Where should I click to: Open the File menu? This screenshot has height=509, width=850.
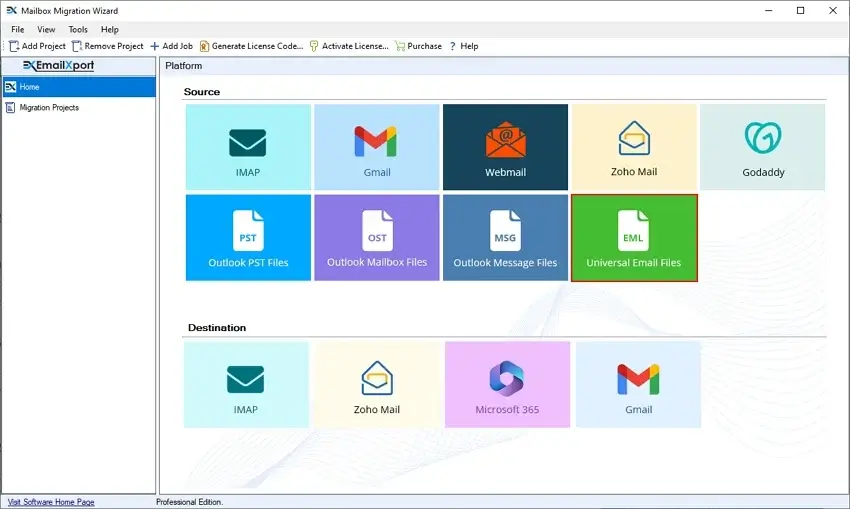coord(18,29)
